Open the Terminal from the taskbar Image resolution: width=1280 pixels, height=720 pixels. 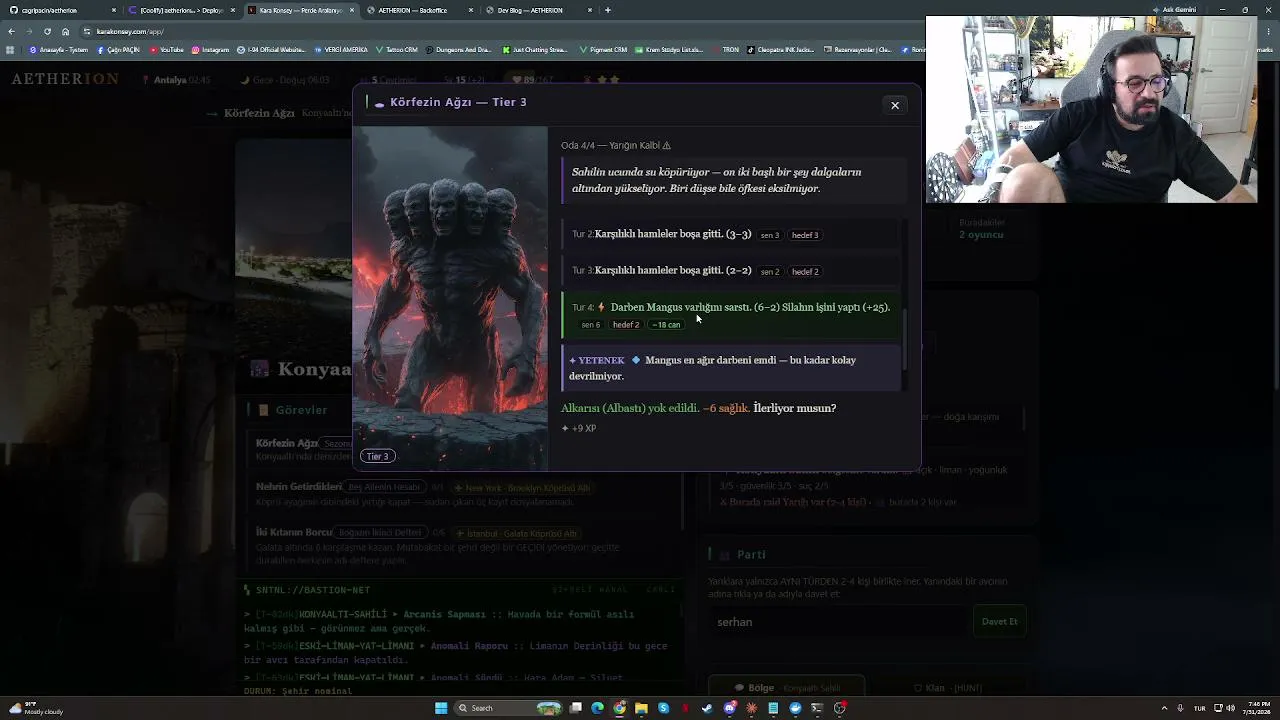(x=817, y=708)
